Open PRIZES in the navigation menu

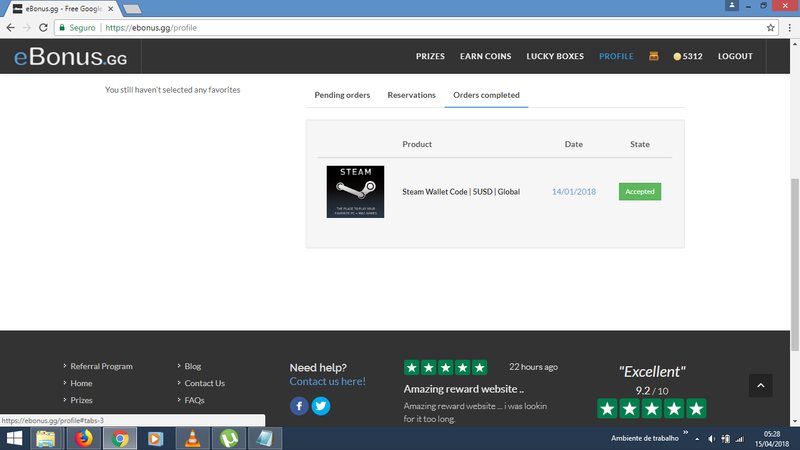[x=430, y=56]
